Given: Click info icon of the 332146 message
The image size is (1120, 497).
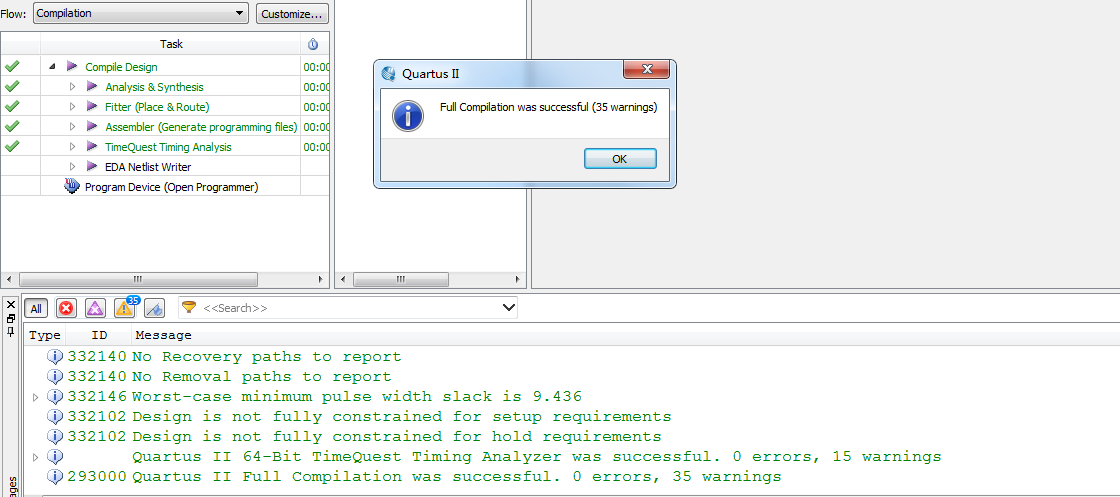Looking at the screenshot, I should pyautogui.click(x=55, y=396).
